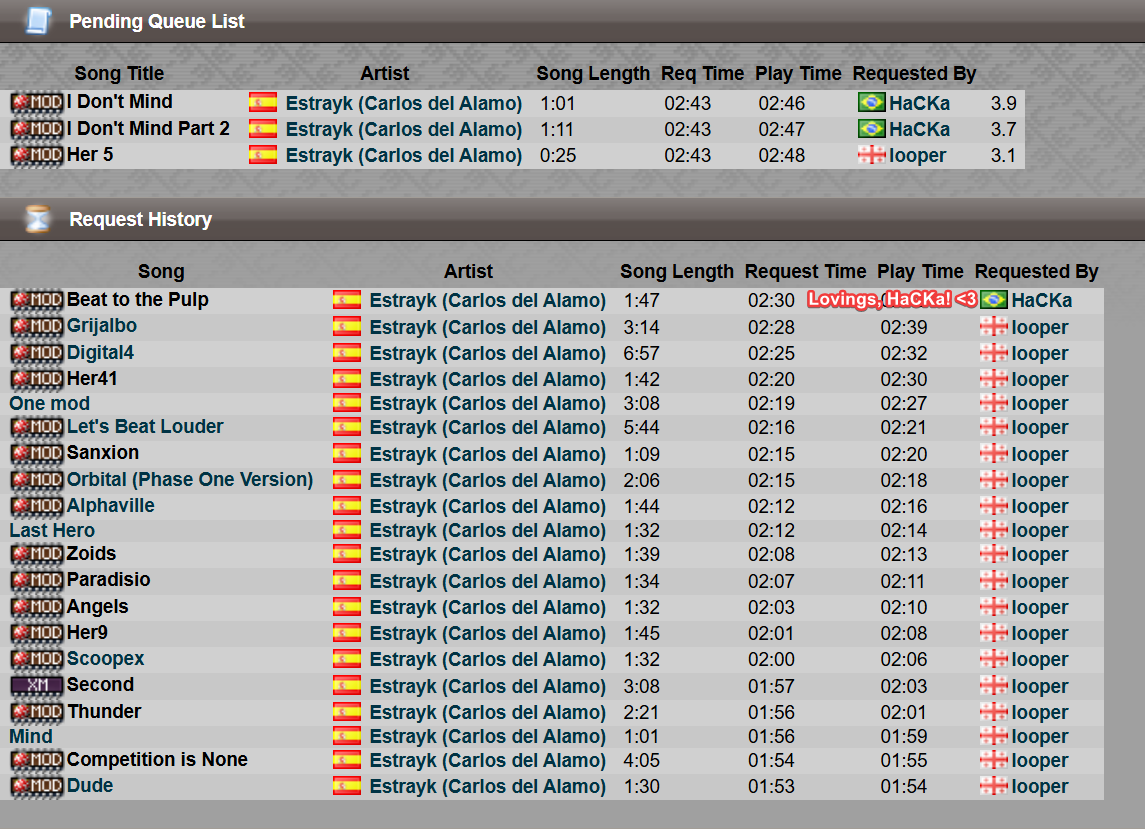Open looper's profile in the Her 5 row
1145x829 pixels.
pos(917,156)
